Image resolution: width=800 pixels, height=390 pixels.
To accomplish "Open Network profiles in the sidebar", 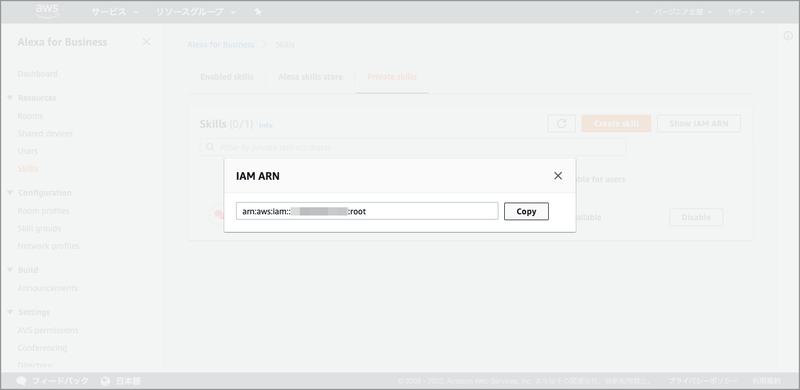I will (x=48, y=246).
